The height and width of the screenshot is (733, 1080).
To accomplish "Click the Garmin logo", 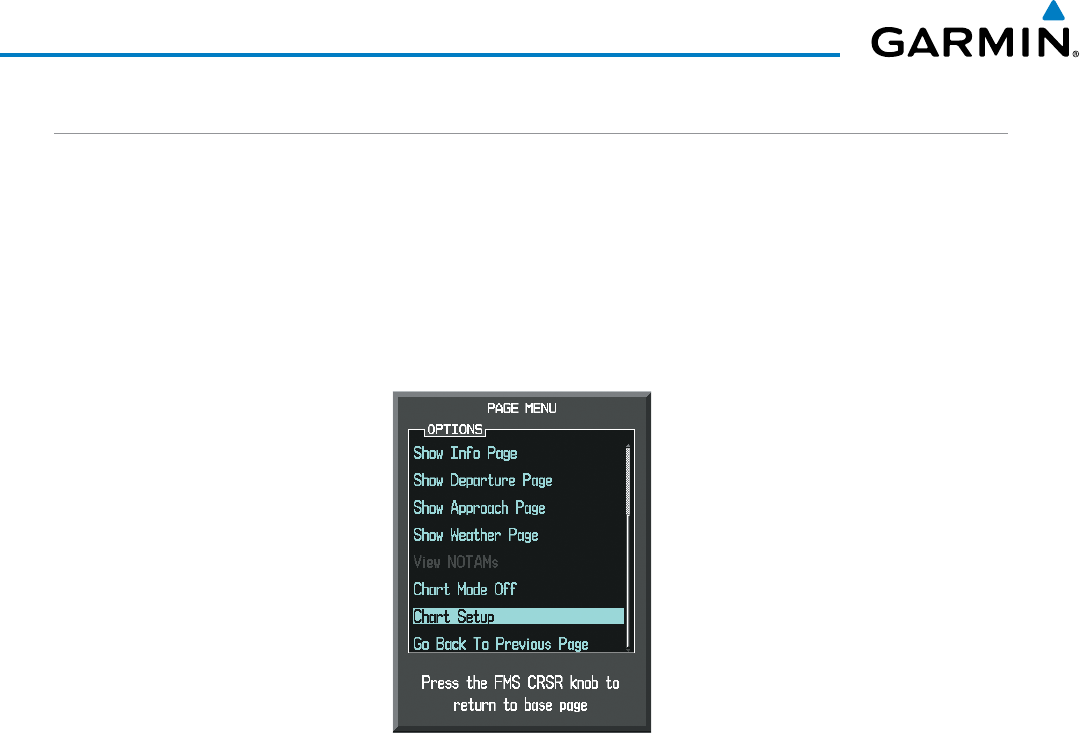I will coord(974,30).
